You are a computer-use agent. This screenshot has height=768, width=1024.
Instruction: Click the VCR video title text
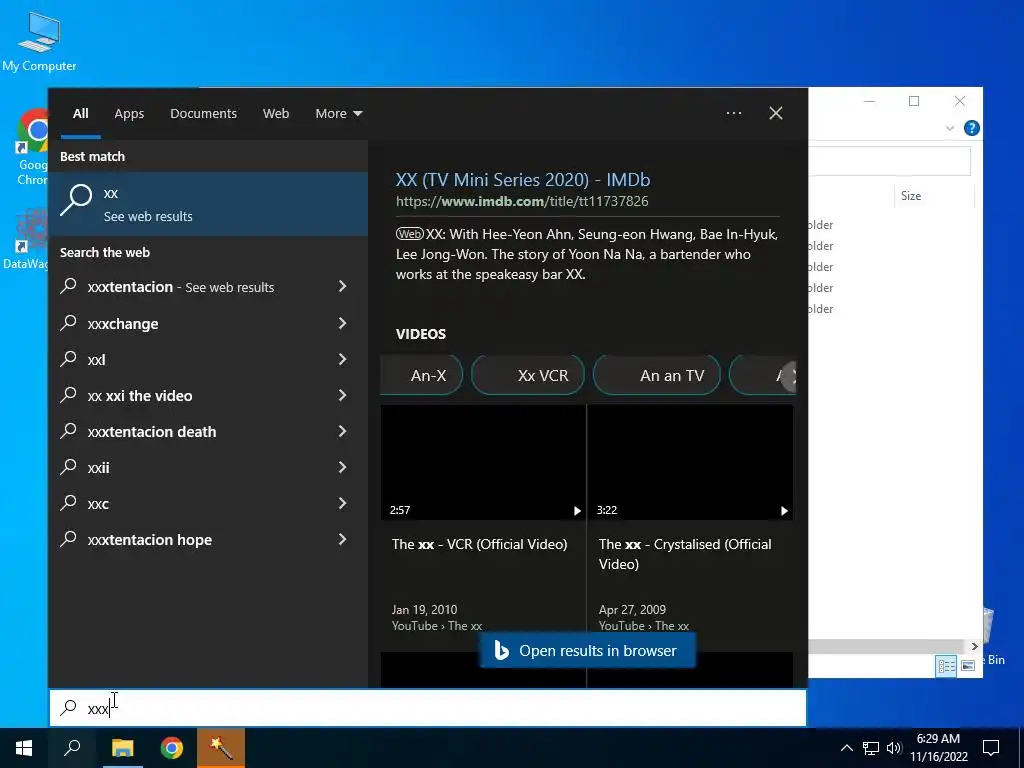[479, 544]
